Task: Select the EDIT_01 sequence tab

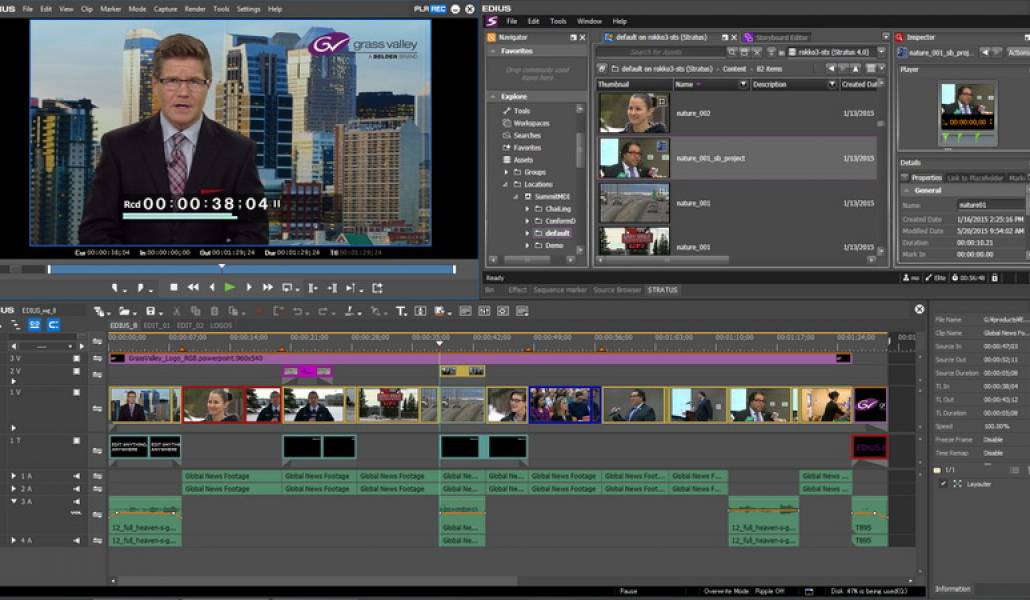Action: (x=157, y=325)
